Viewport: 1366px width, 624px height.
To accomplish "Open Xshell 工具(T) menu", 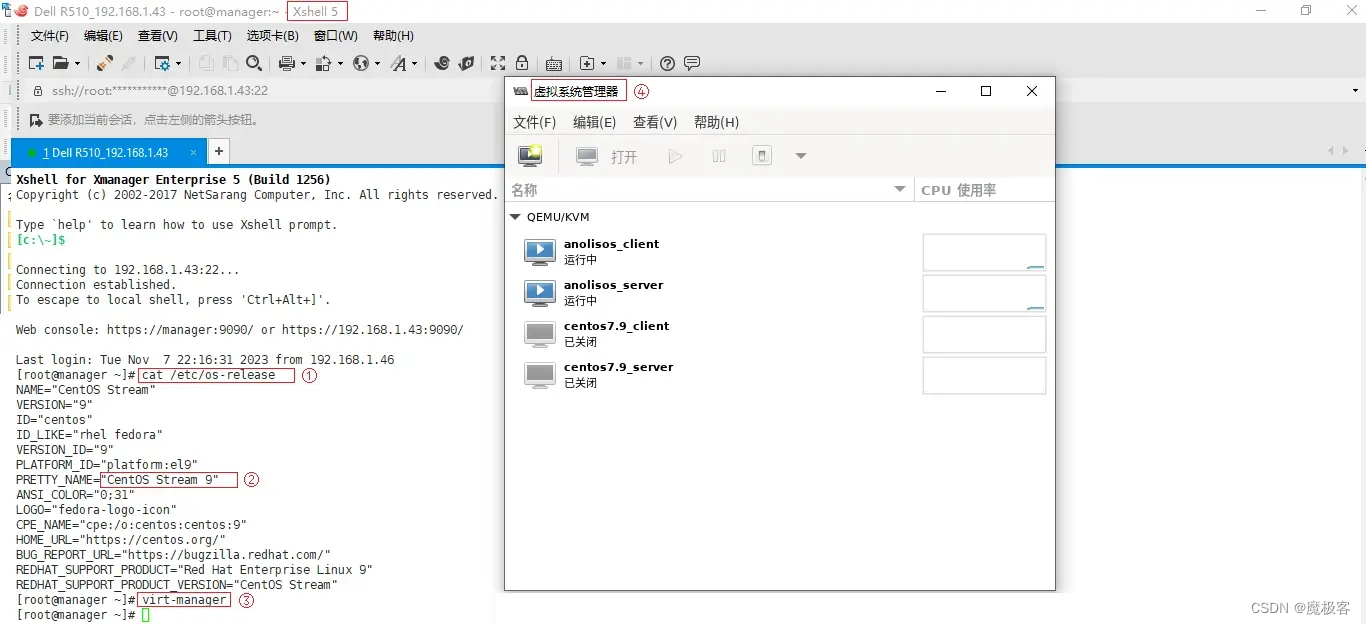I will (212, 35).
